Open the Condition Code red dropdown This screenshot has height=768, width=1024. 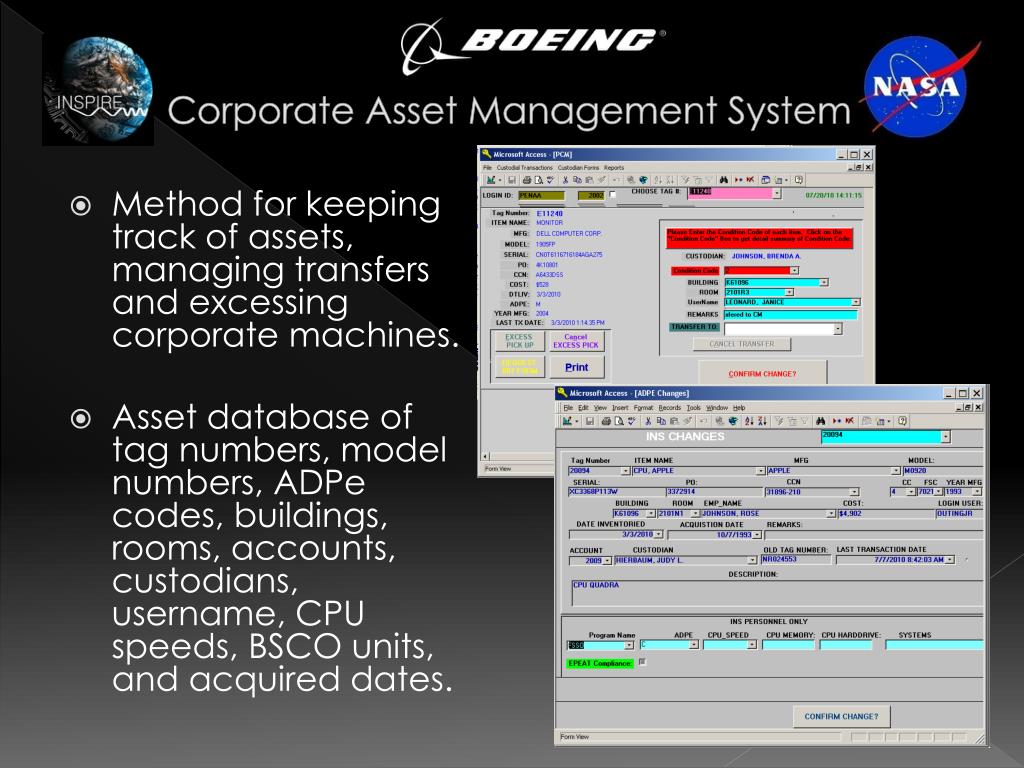coord(794,270)
